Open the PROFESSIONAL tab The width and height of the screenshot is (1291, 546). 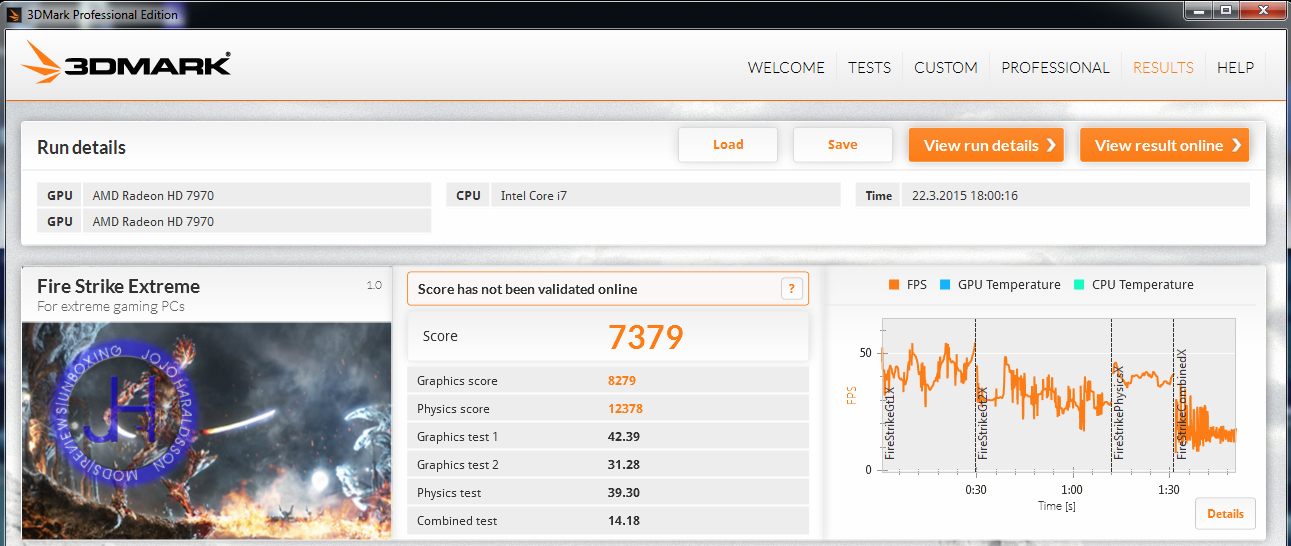point(1055,68)
